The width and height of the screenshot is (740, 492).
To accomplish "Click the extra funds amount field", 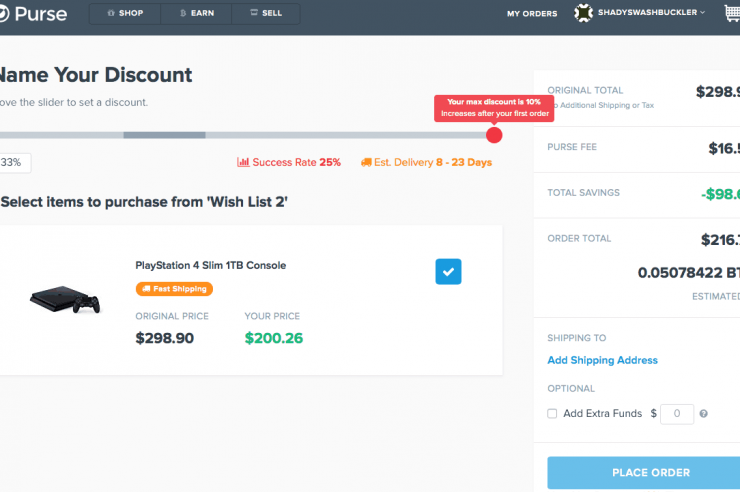I will point(677,414).
